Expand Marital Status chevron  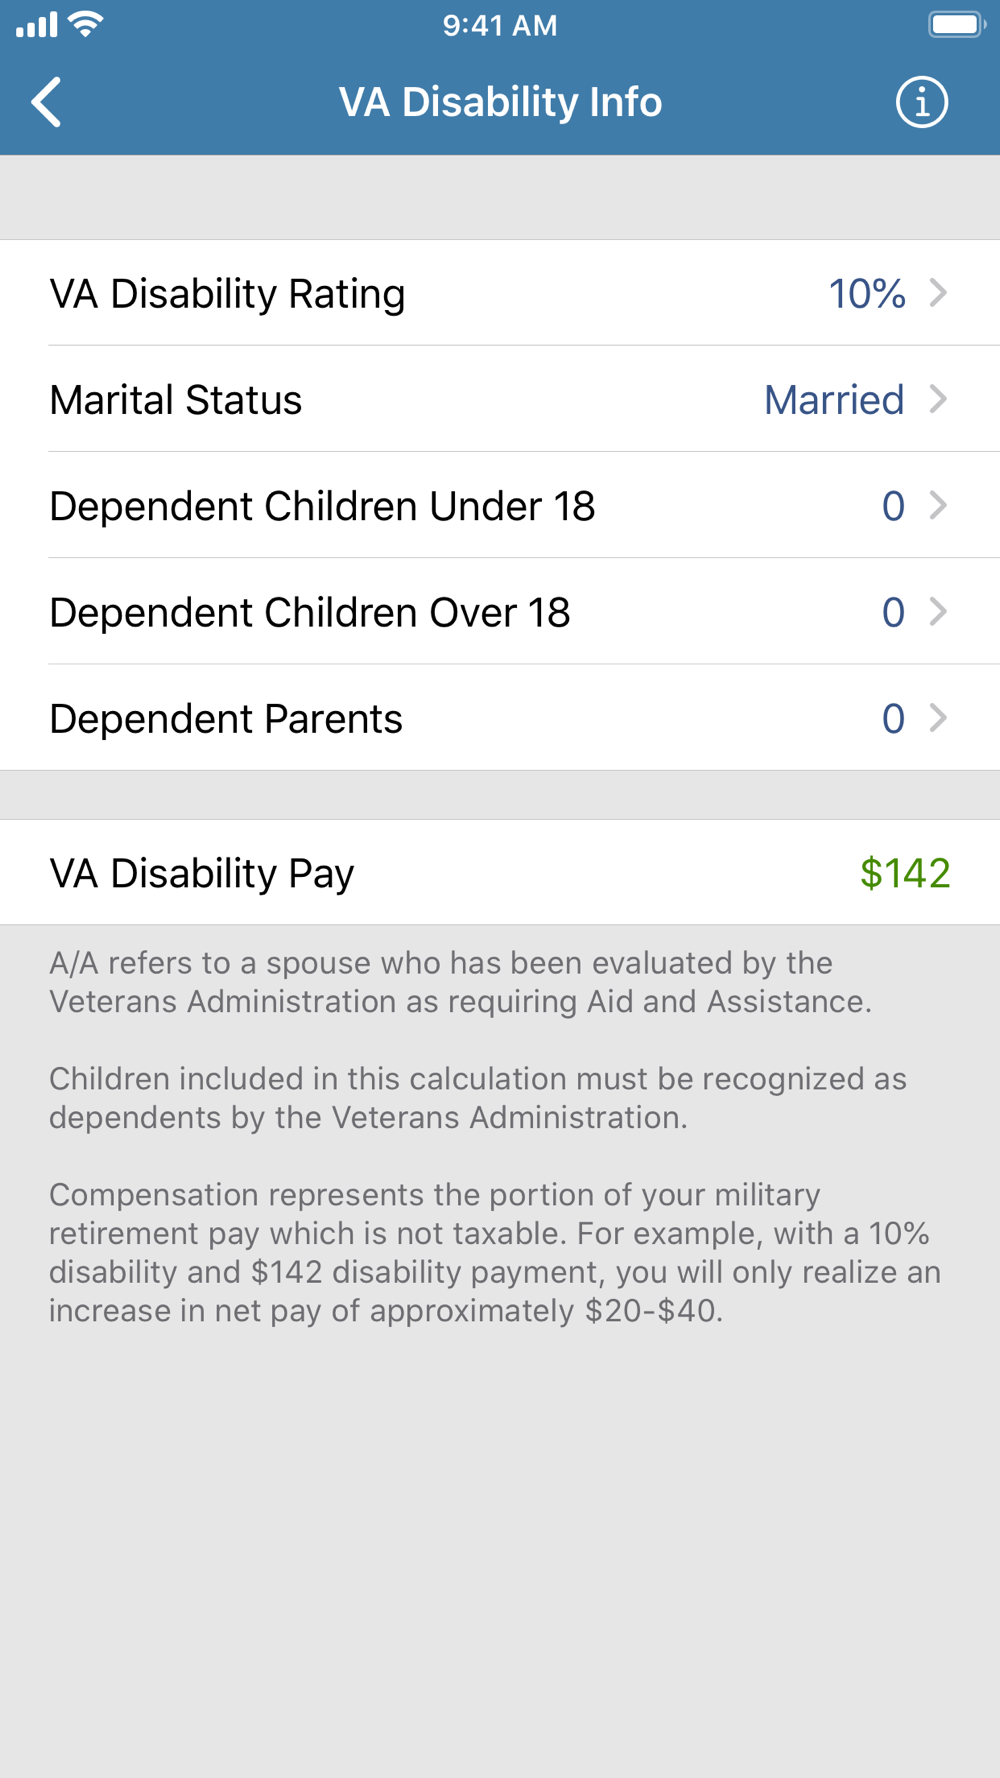click(x=938, y=399)
